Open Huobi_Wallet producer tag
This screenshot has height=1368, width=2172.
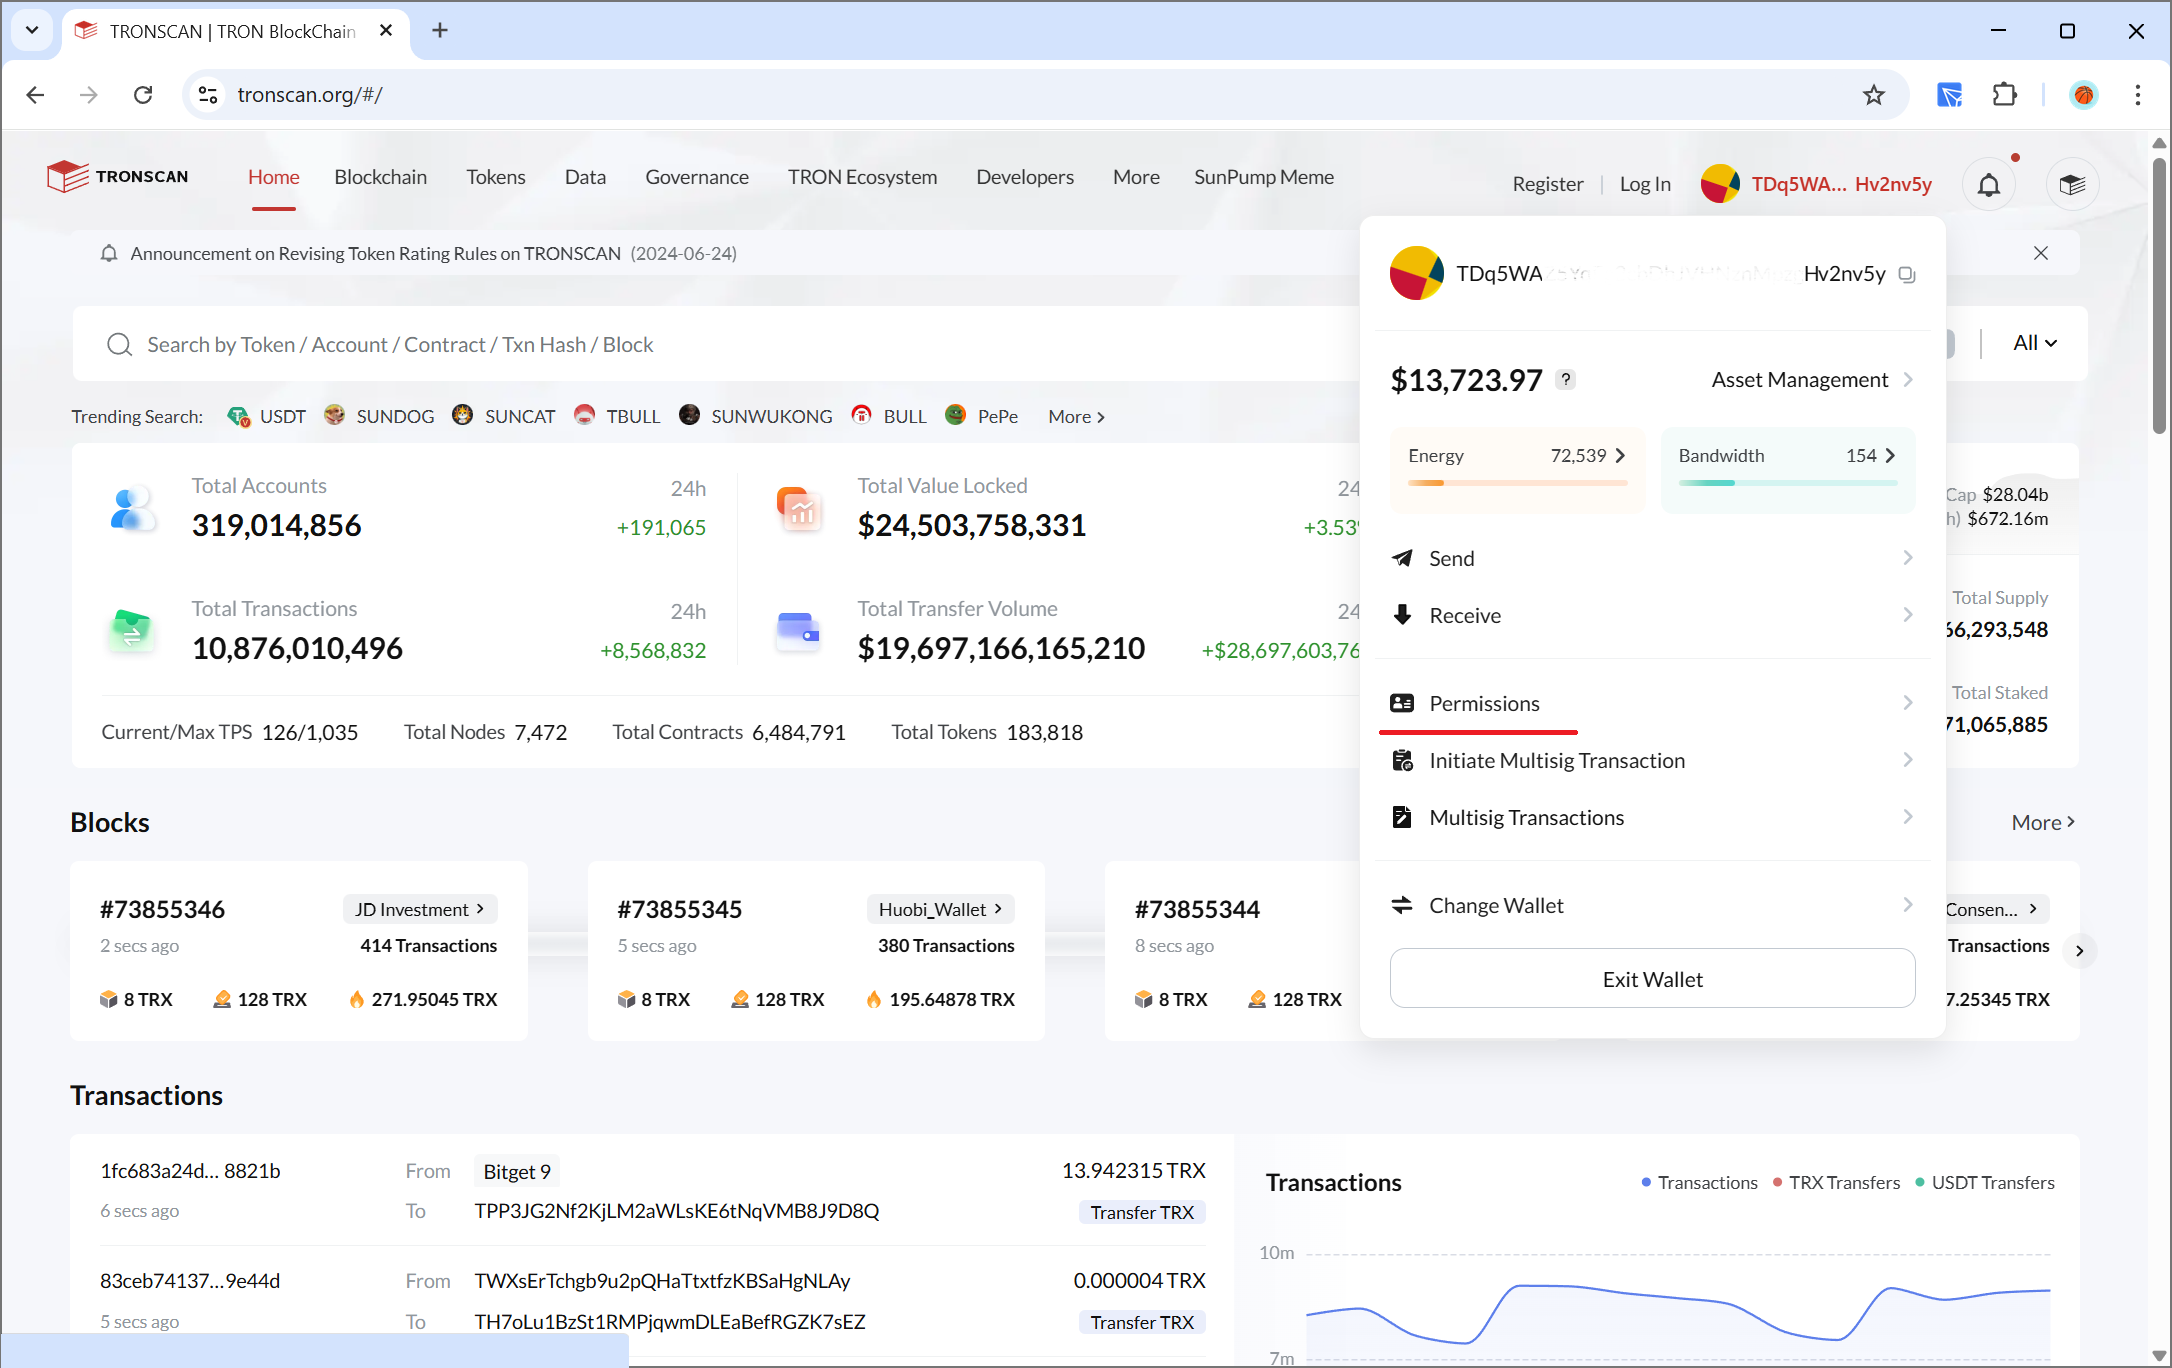click(x=940, y=909)
